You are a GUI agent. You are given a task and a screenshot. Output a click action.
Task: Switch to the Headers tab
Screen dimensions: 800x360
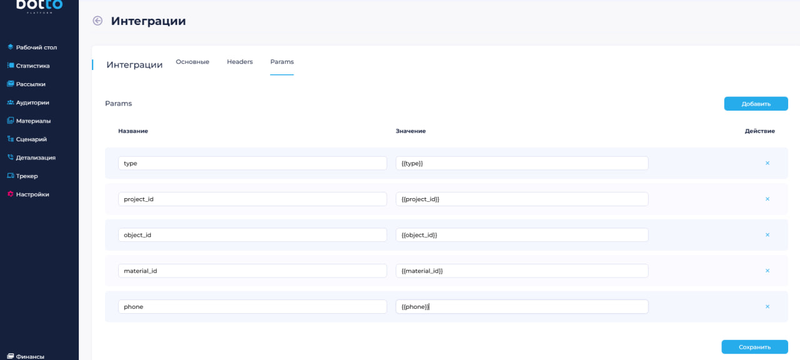(240, 62)
